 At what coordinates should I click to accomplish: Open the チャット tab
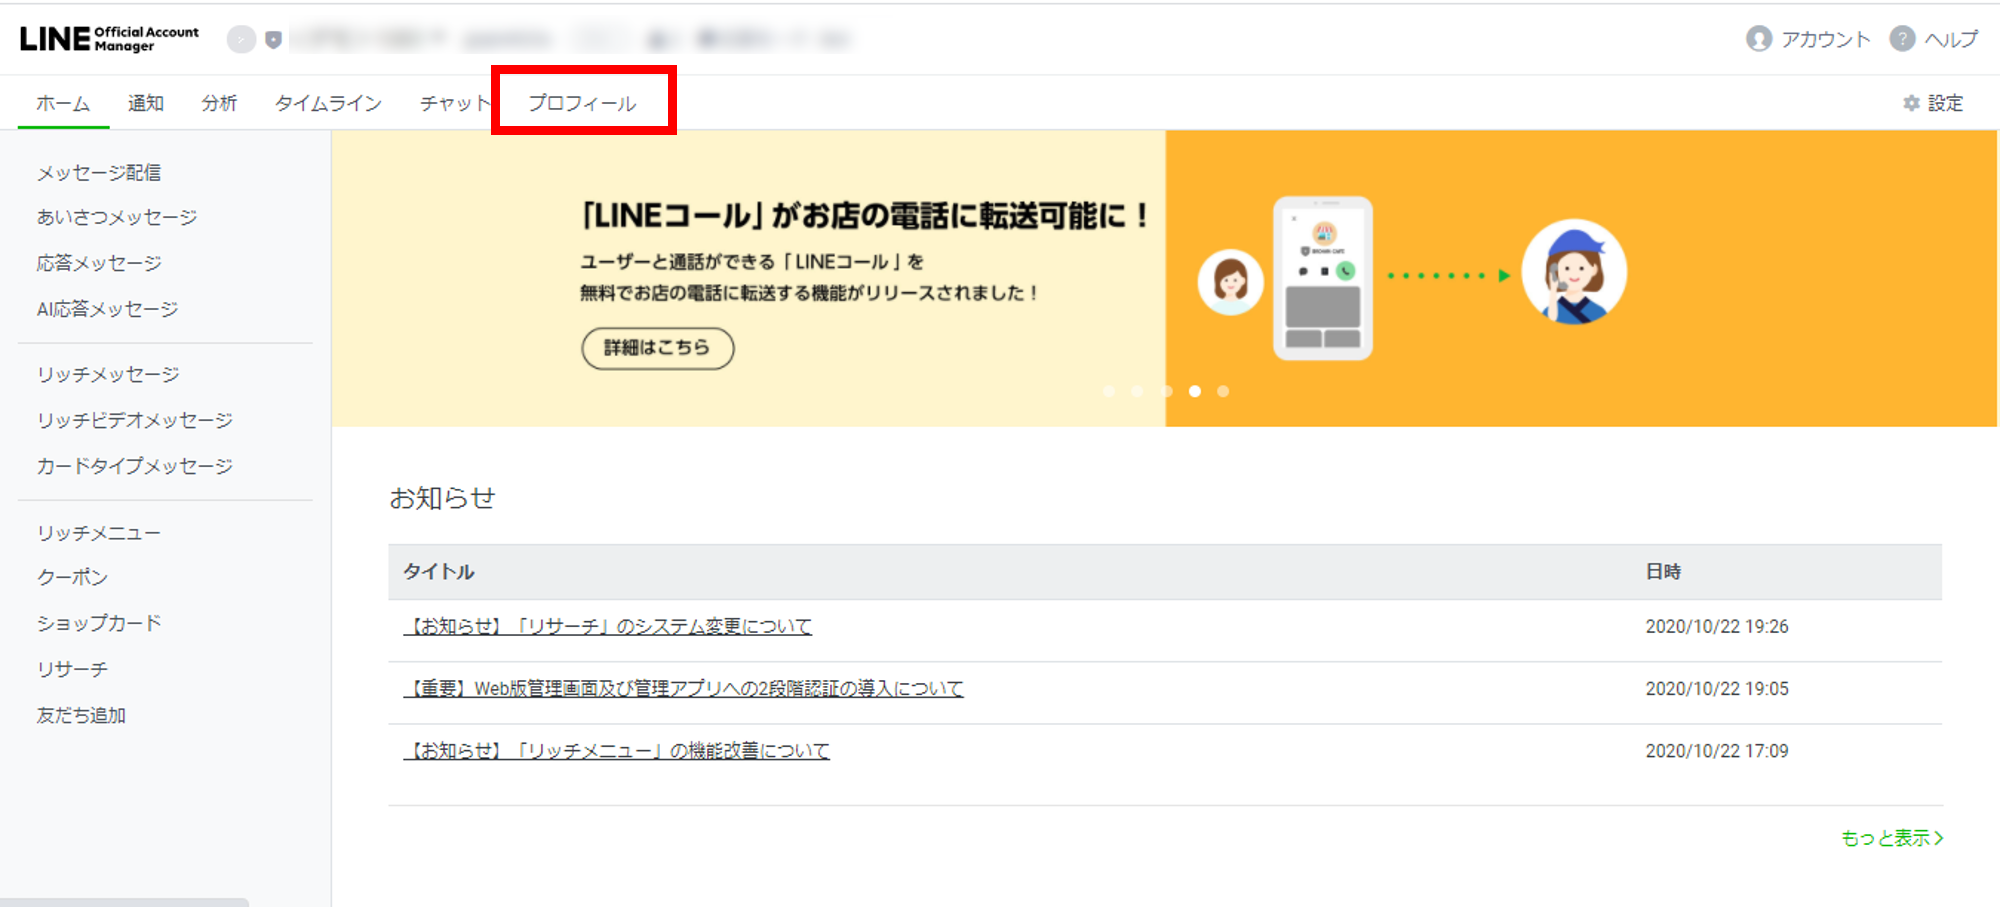coord(455,103)
